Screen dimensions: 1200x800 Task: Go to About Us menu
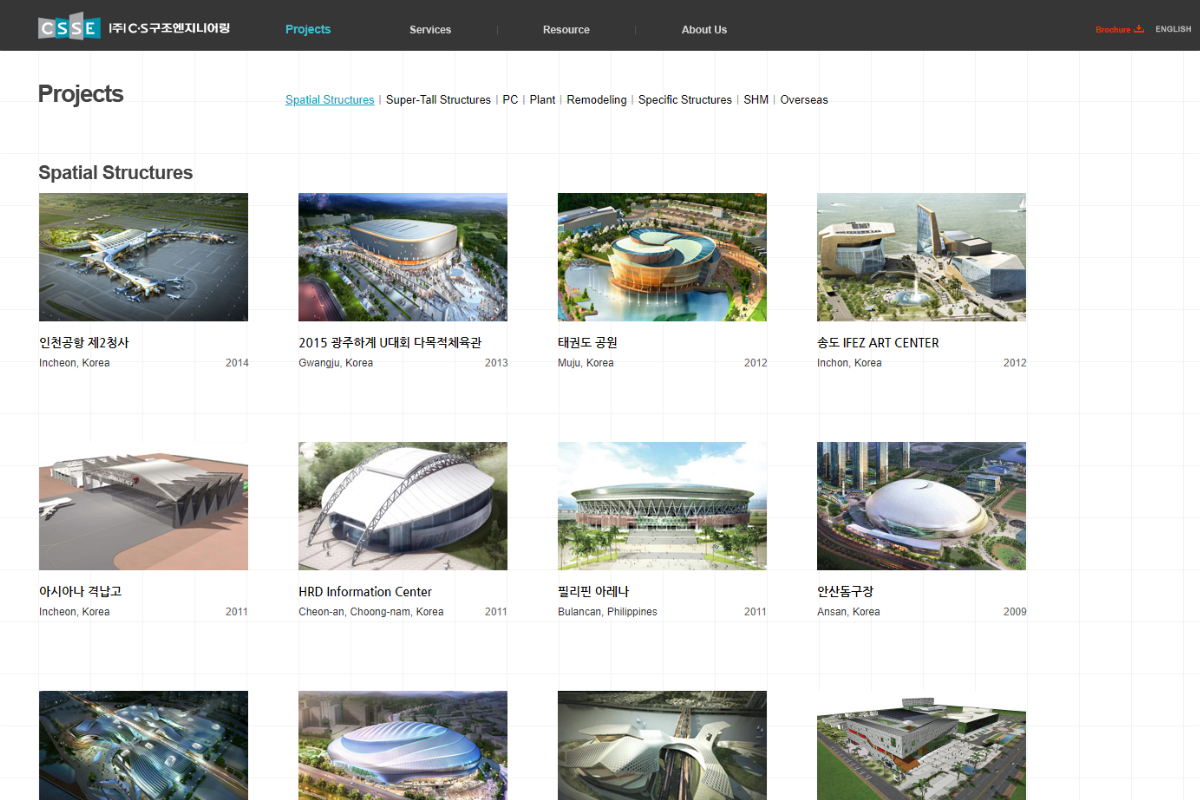[704, 30]
